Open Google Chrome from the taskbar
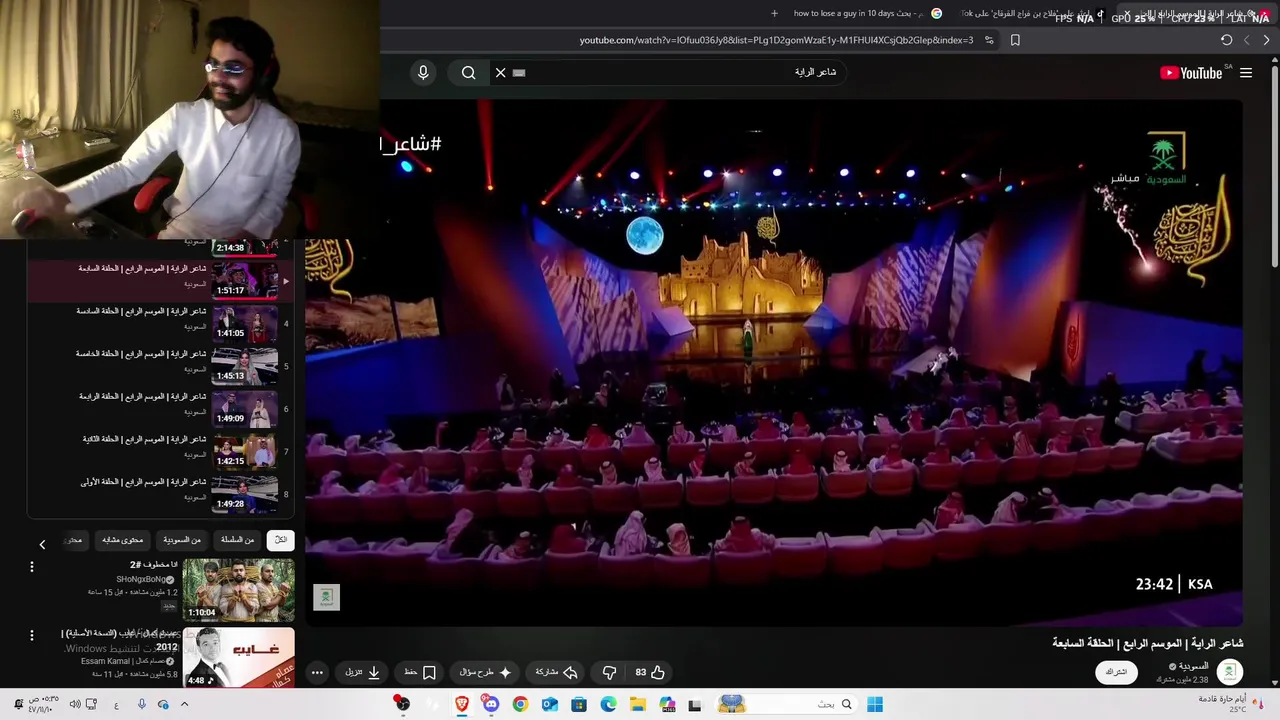This screenshot has width=1280, height=720. coord(520,704)
